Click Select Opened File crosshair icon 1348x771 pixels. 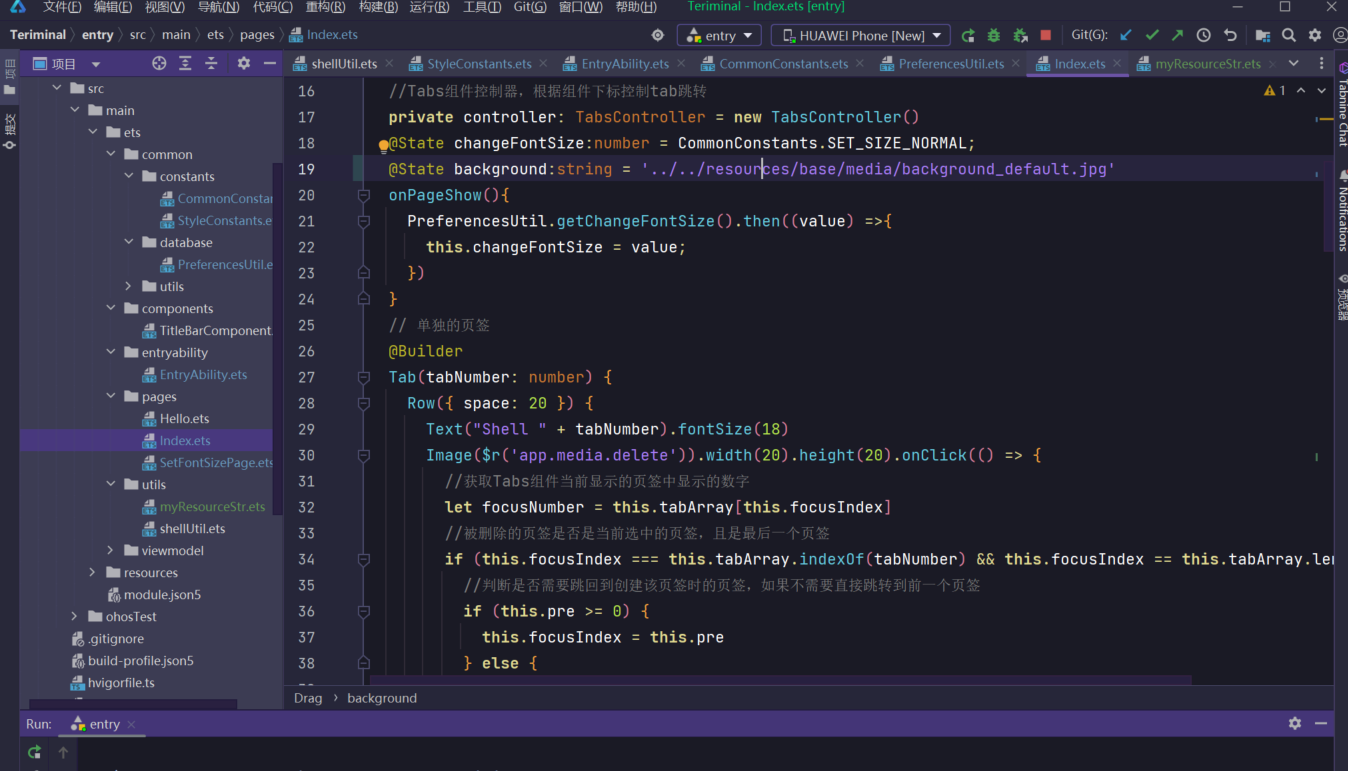pyautogui.click(x=159, y=63)
